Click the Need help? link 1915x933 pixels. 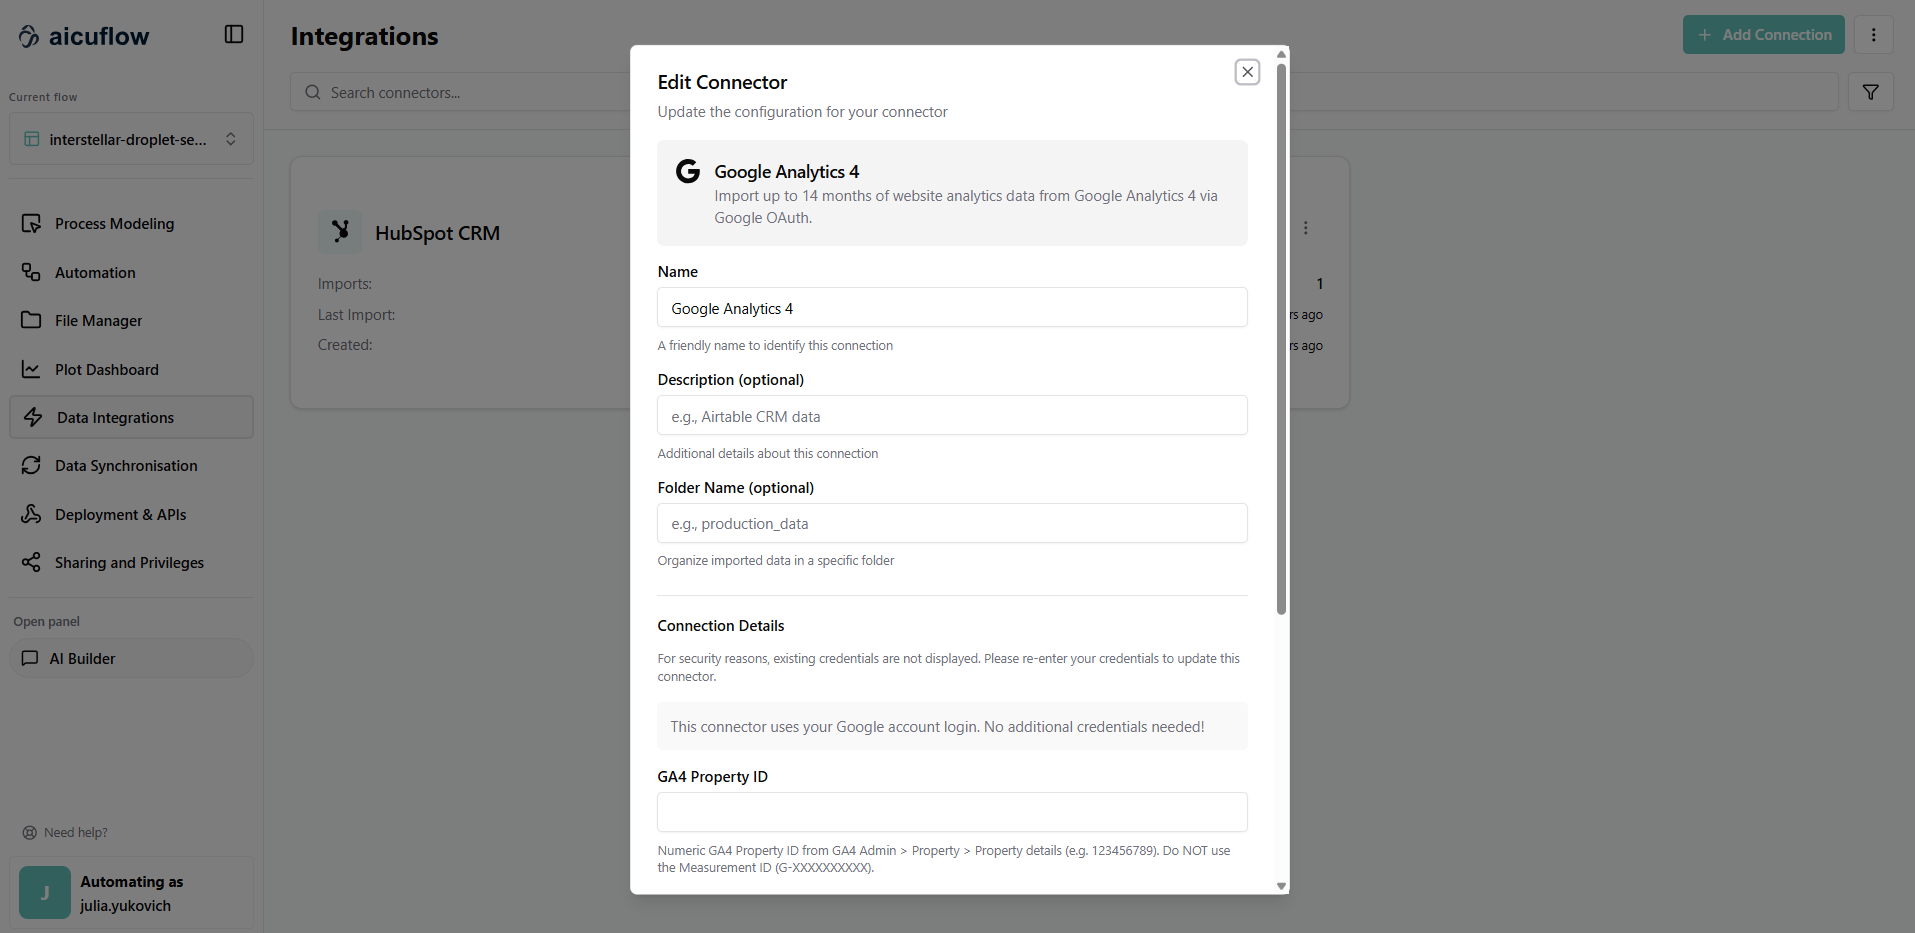click(75, 833)
